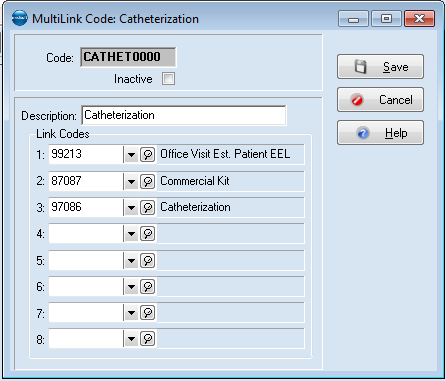Screen dimensions: 446x381
Task: Open Help for this dialog
Action: tap(380, 133)
